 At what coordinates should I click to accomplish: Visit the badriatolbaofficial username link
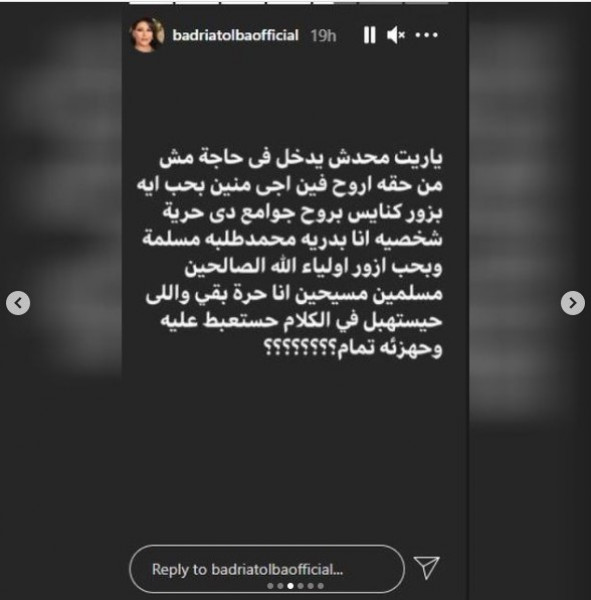235,36
